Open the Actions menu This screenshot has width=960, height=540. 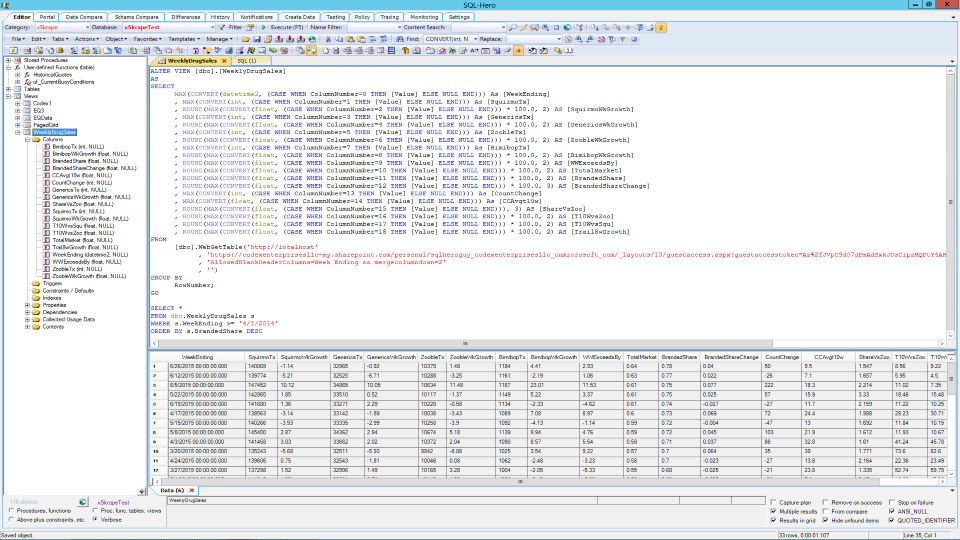(x=86, y=39)
